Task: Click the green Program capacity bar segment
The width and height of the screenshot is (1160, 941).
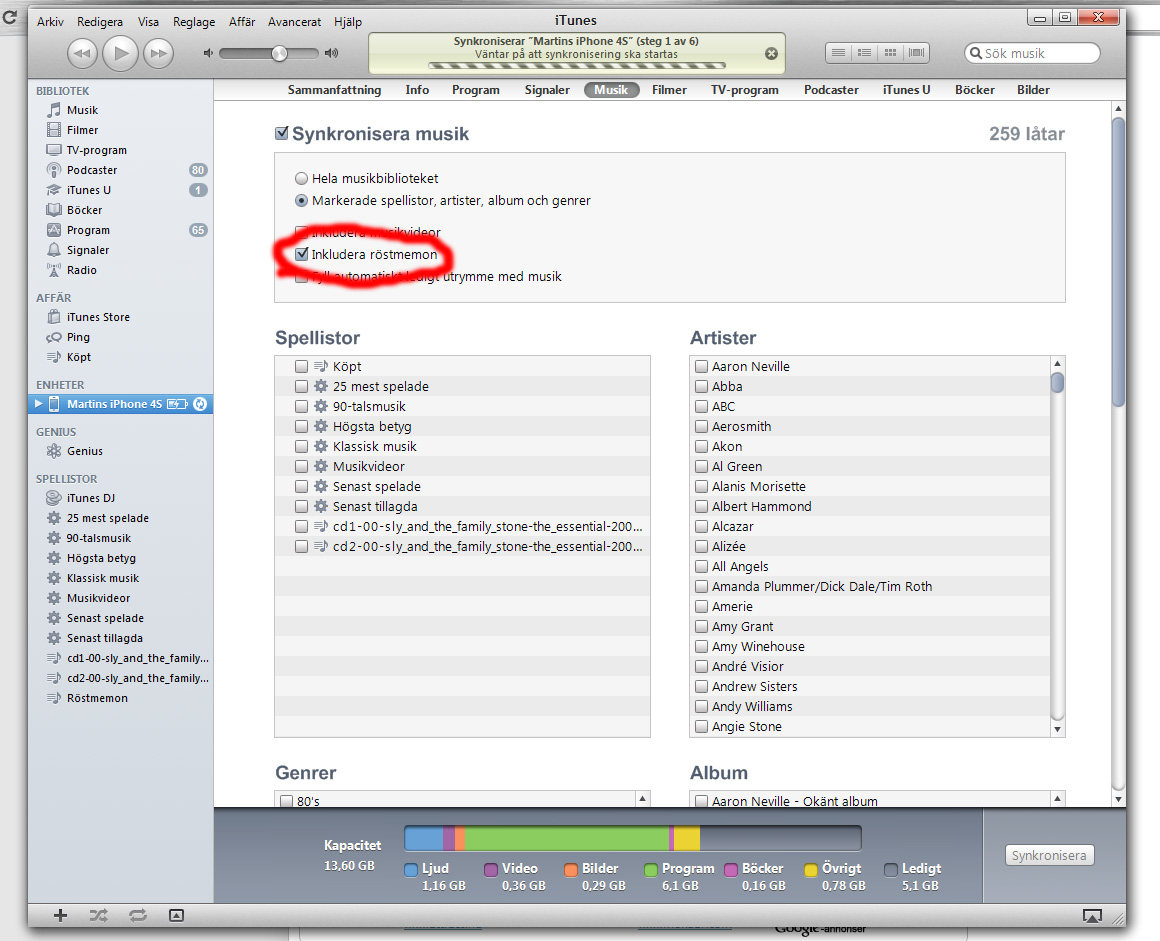Action: tap(567, 838)
